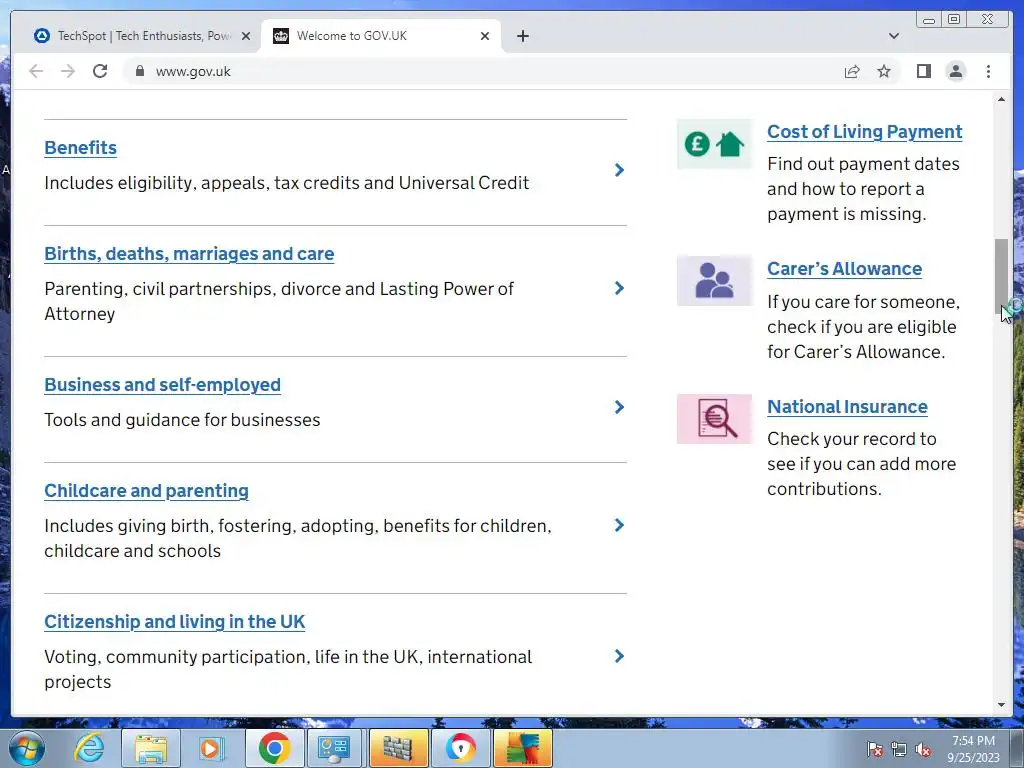1024x768 pixels.
Task: Click the Action Center flag tray icon
Action: tap(875, 749)
